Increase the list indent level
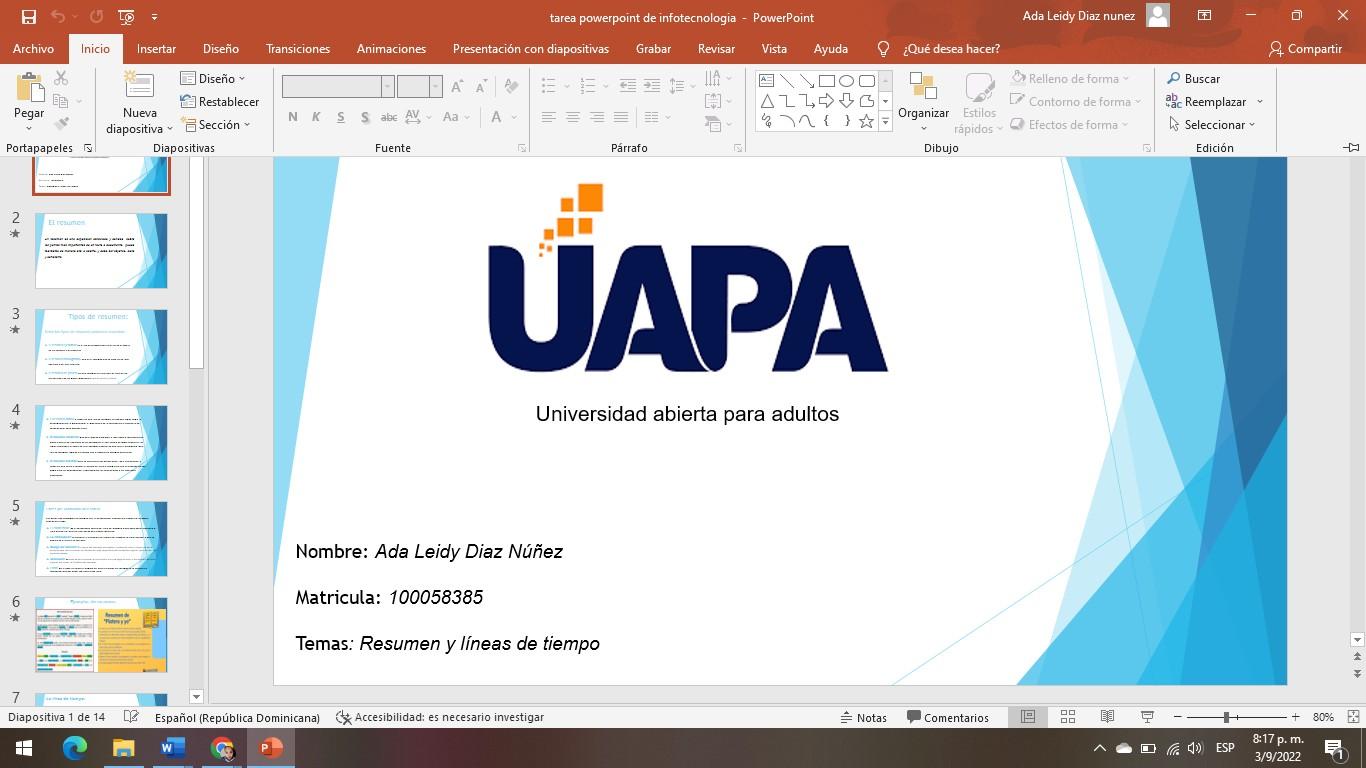The image size is (1366, 768). pyautogui.click(x=651, y=86)
